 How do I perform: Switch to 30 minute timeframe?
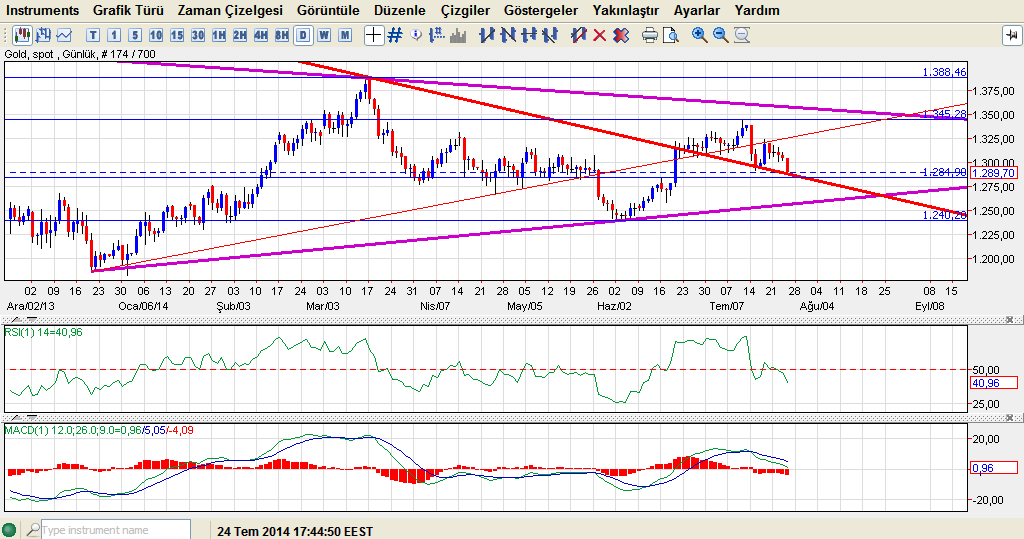click(198, 35)
